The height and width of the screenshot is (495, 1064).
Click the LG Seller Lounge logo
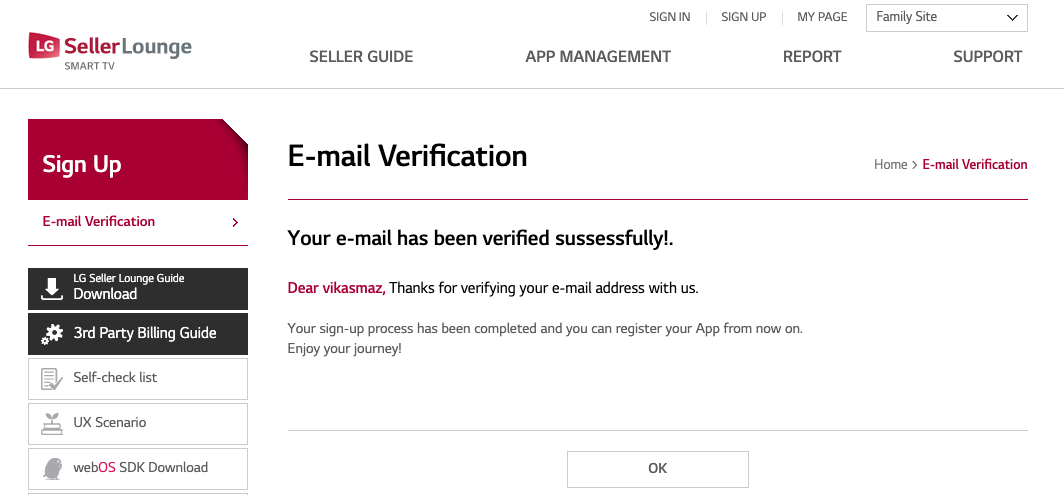tap(110, 51)
